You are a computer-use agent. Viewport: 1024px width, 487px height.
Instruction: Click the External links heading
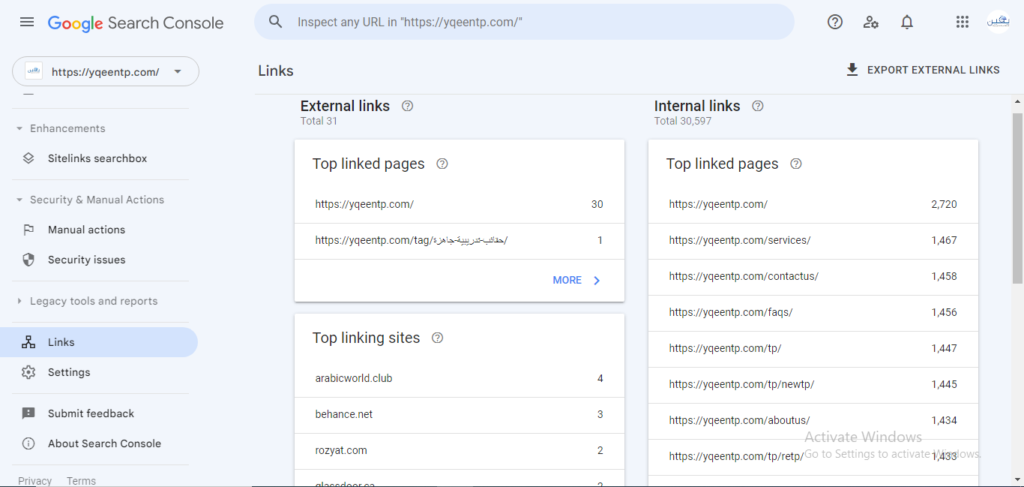[345, 106]
